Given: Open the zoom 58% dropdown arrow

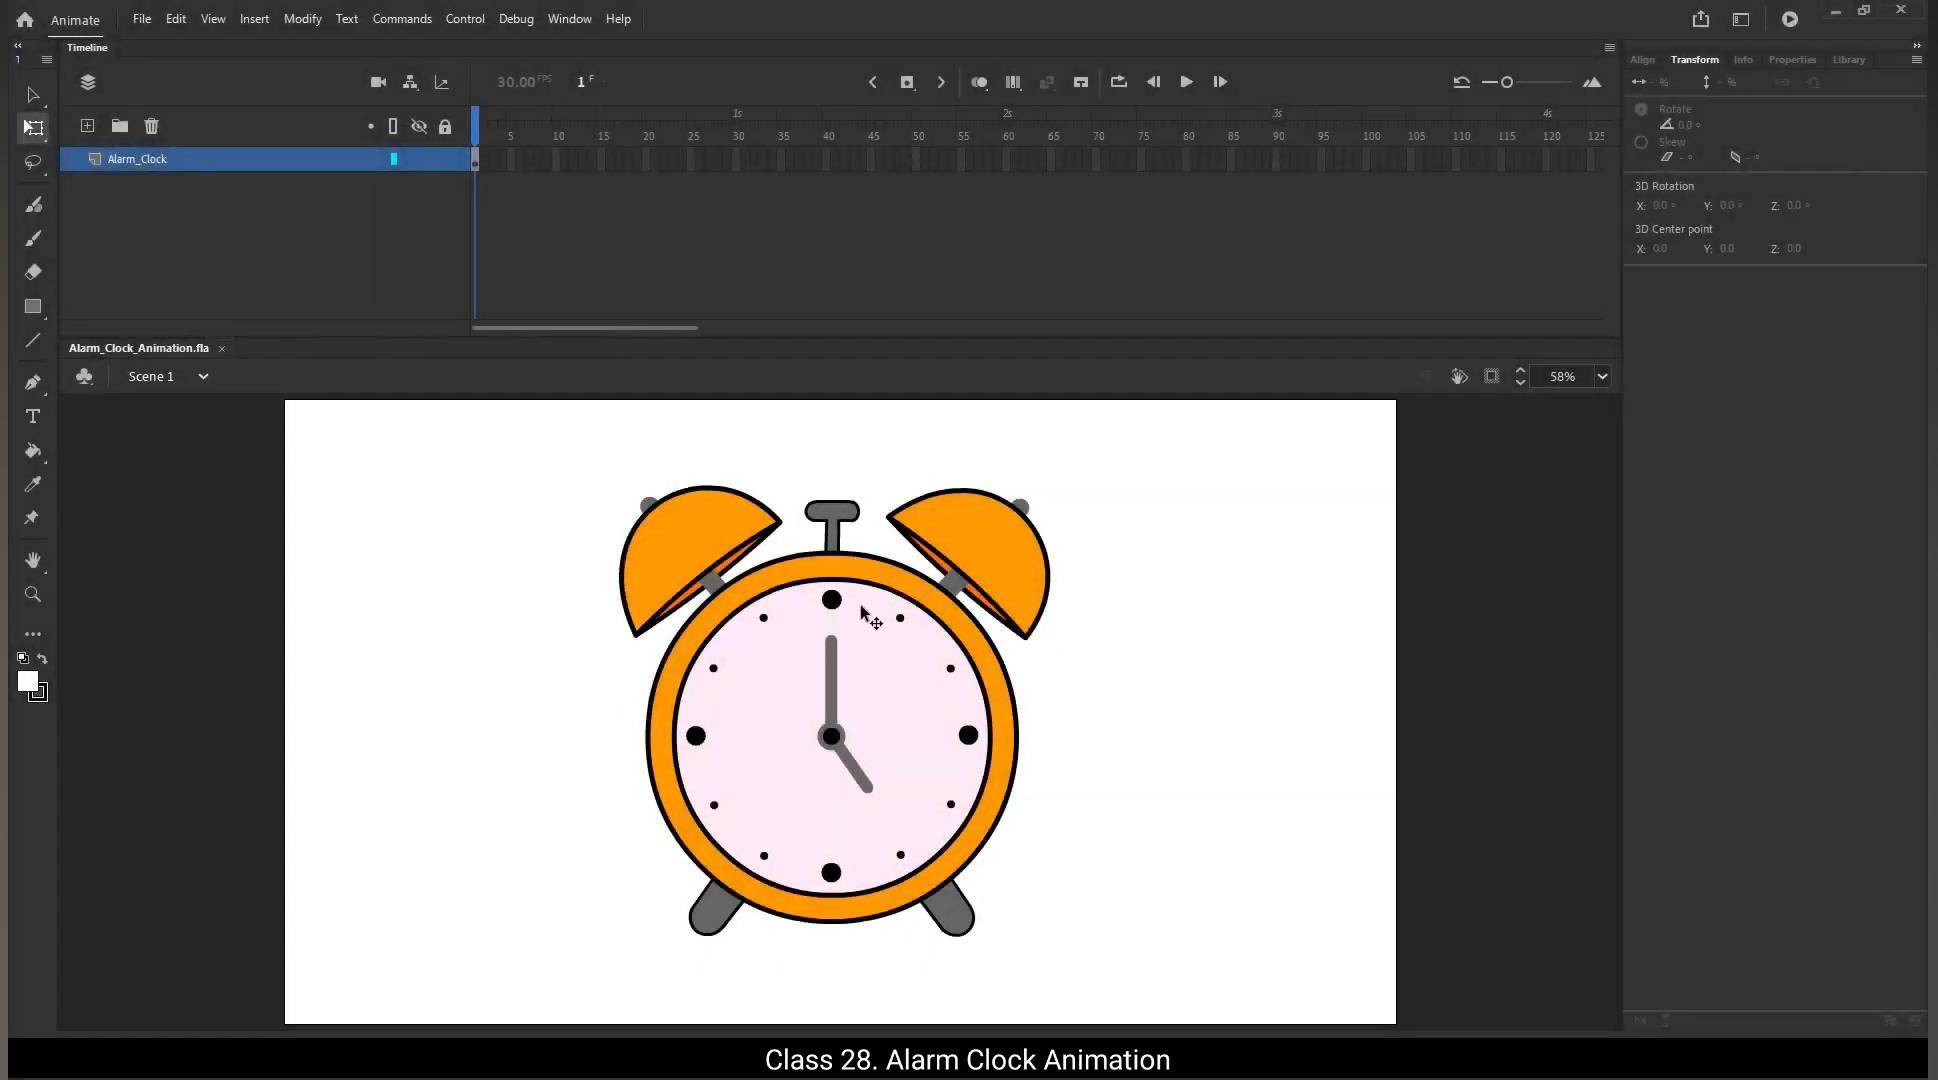Looking at the screenshot, I should [1602, 377].
